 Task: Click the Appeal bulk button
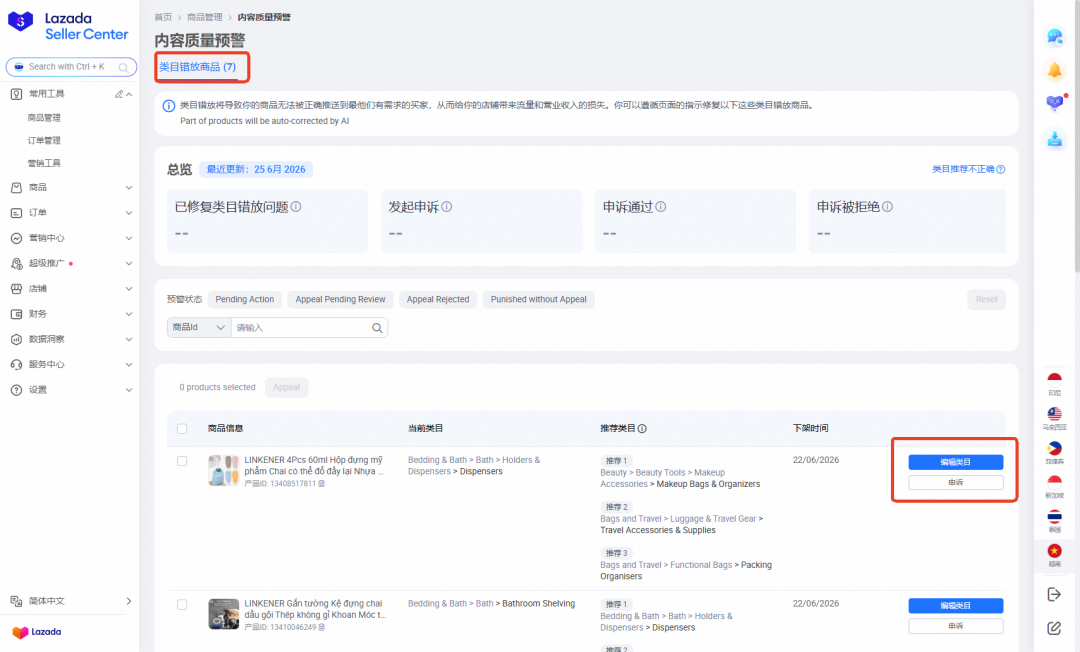coord(287,388)
